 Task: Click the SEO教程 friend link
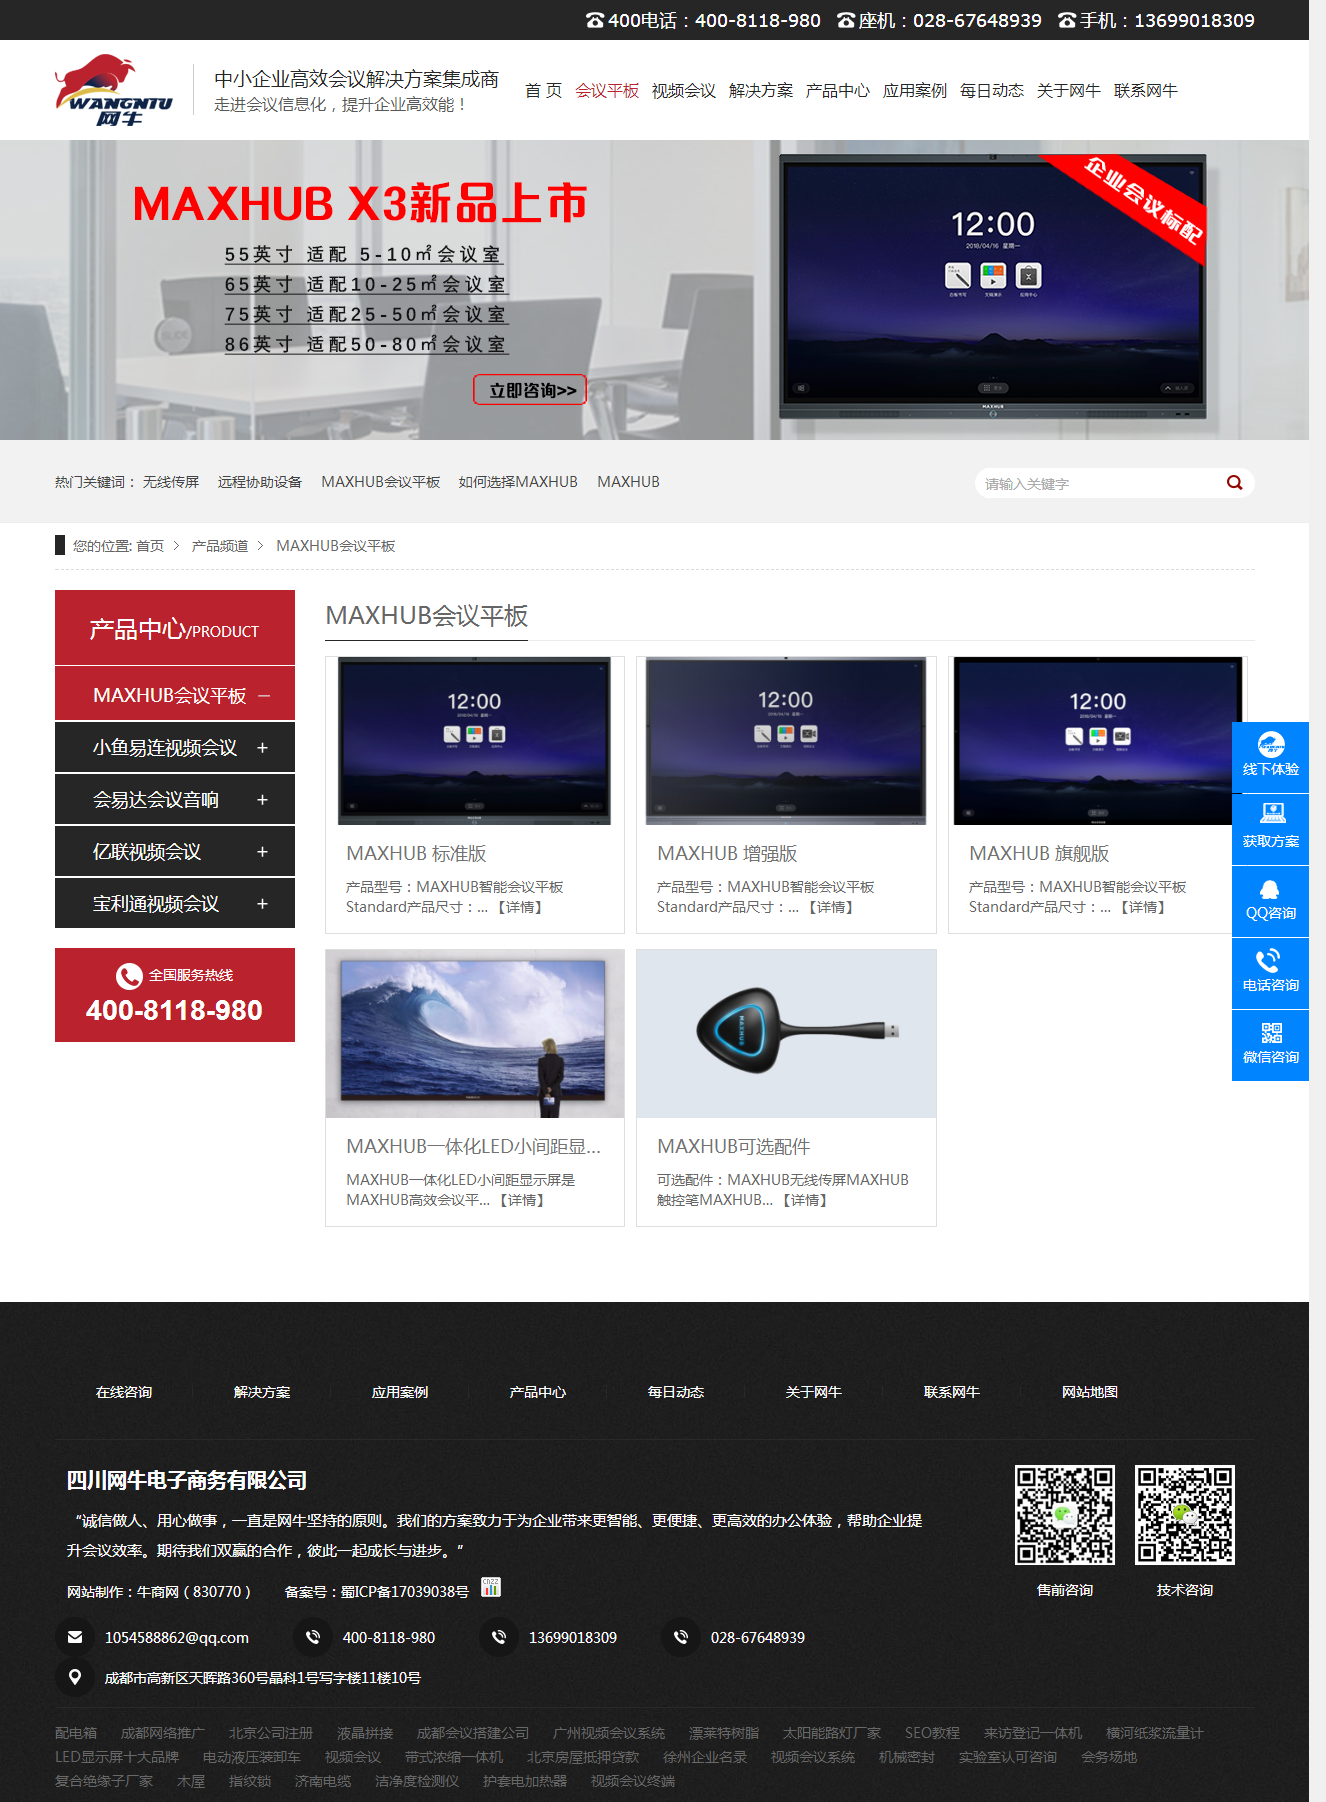932,1733
